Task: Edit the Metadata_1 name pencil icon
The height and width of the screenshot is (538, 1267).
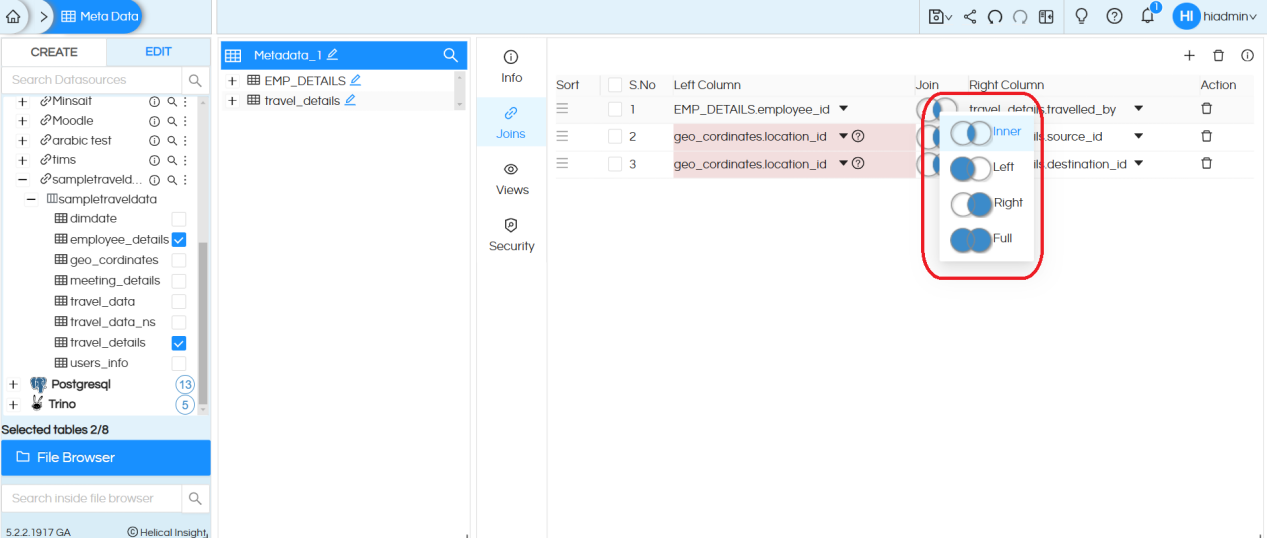Action: pos(332,55)
